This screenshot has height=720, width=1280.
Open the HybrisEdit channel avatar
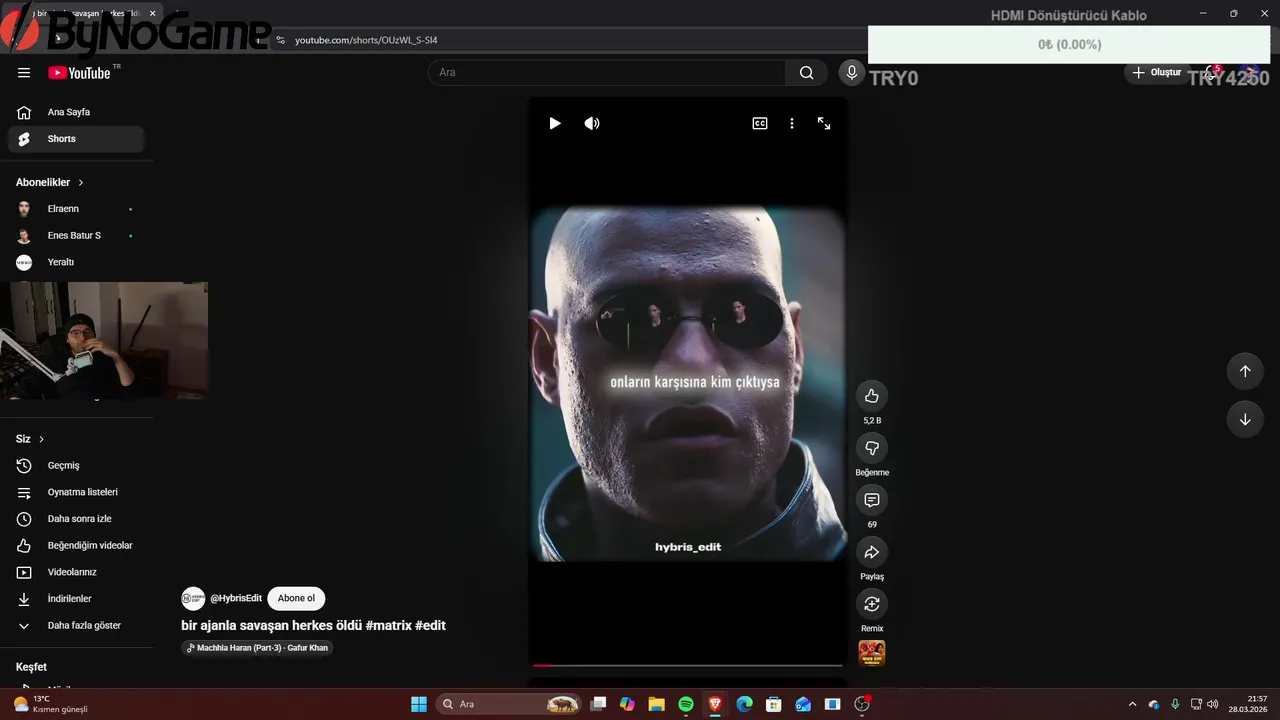pos(193,598)
